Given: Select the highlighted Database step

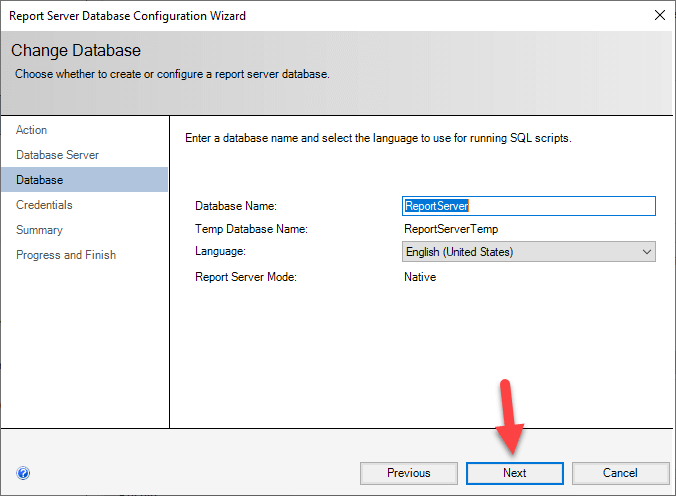Looking at the screenshot, I should pos(40,180).
